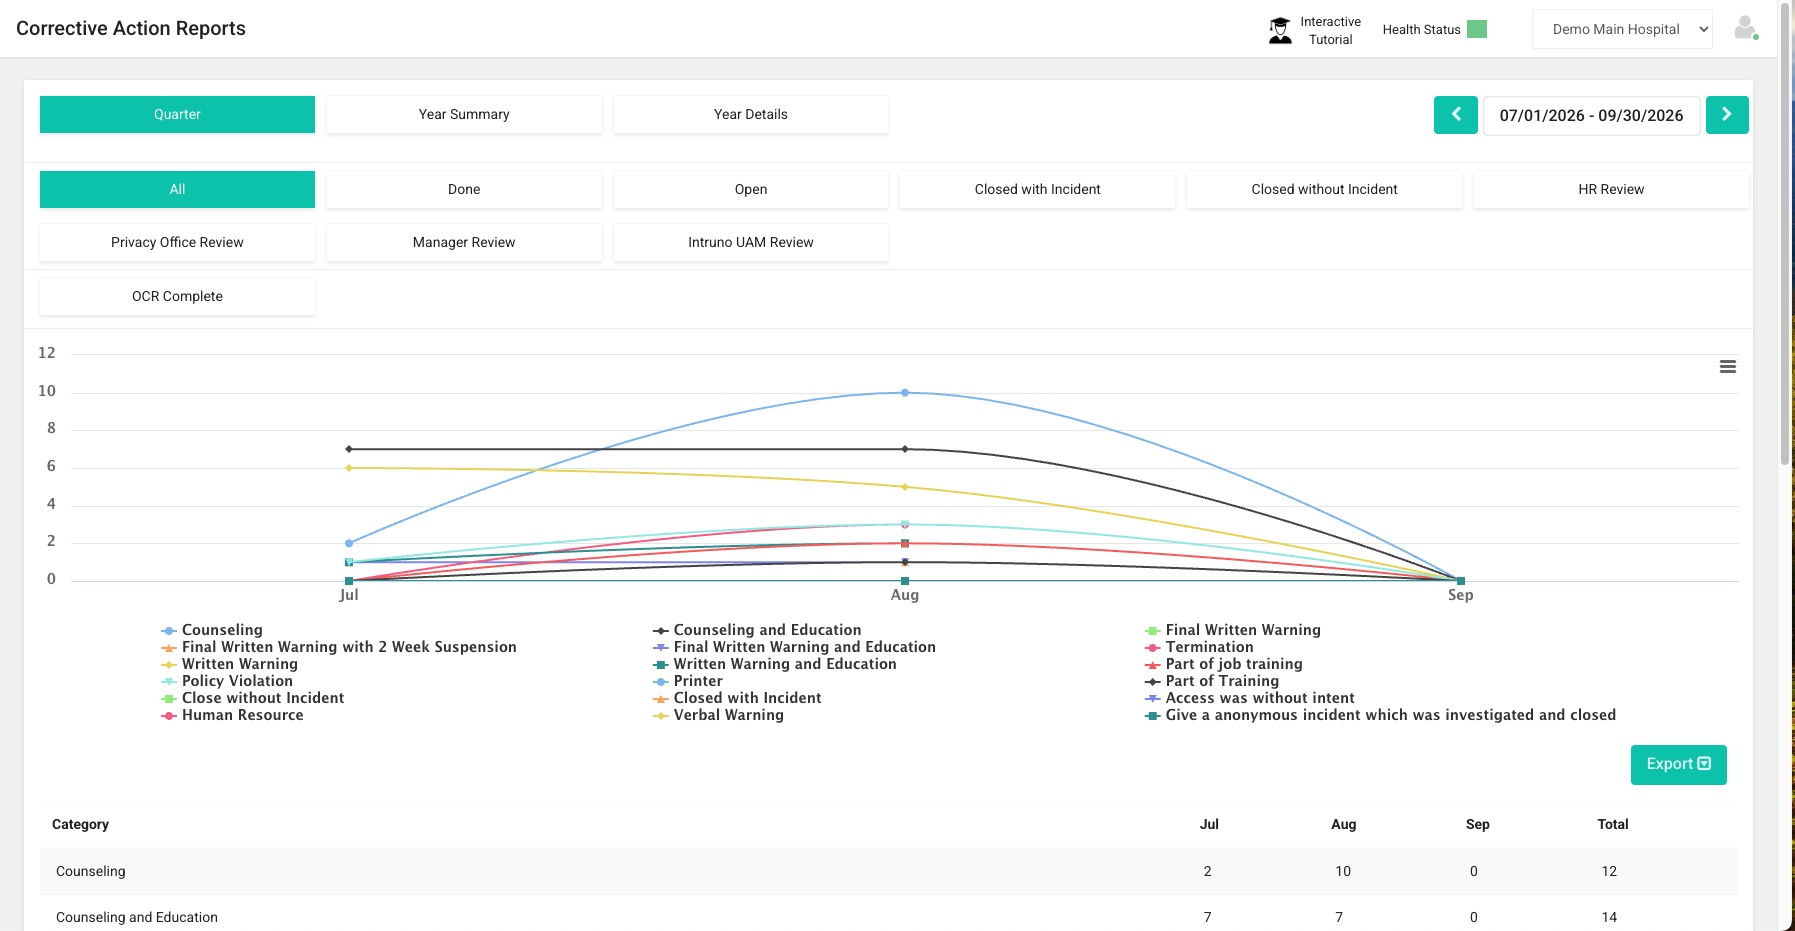Toggle the Human Resource legend series
1795x931 pixels.
pos(232,715)
